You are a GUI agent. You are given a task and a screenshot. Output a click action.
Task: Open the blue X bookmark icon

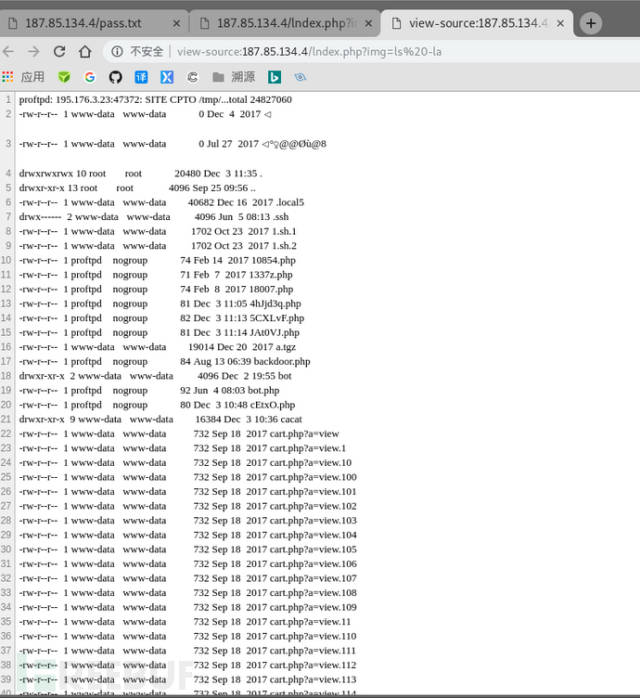(167, 77)
